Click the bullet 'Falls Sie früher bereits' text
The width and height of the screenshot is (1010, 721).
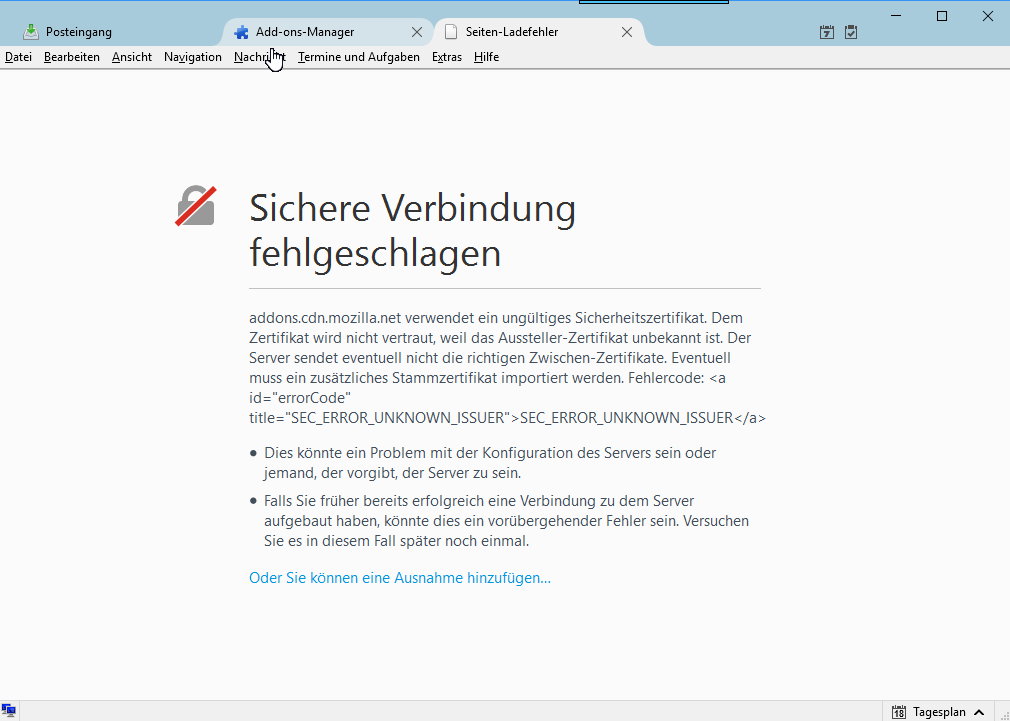[x=506, y=521]
